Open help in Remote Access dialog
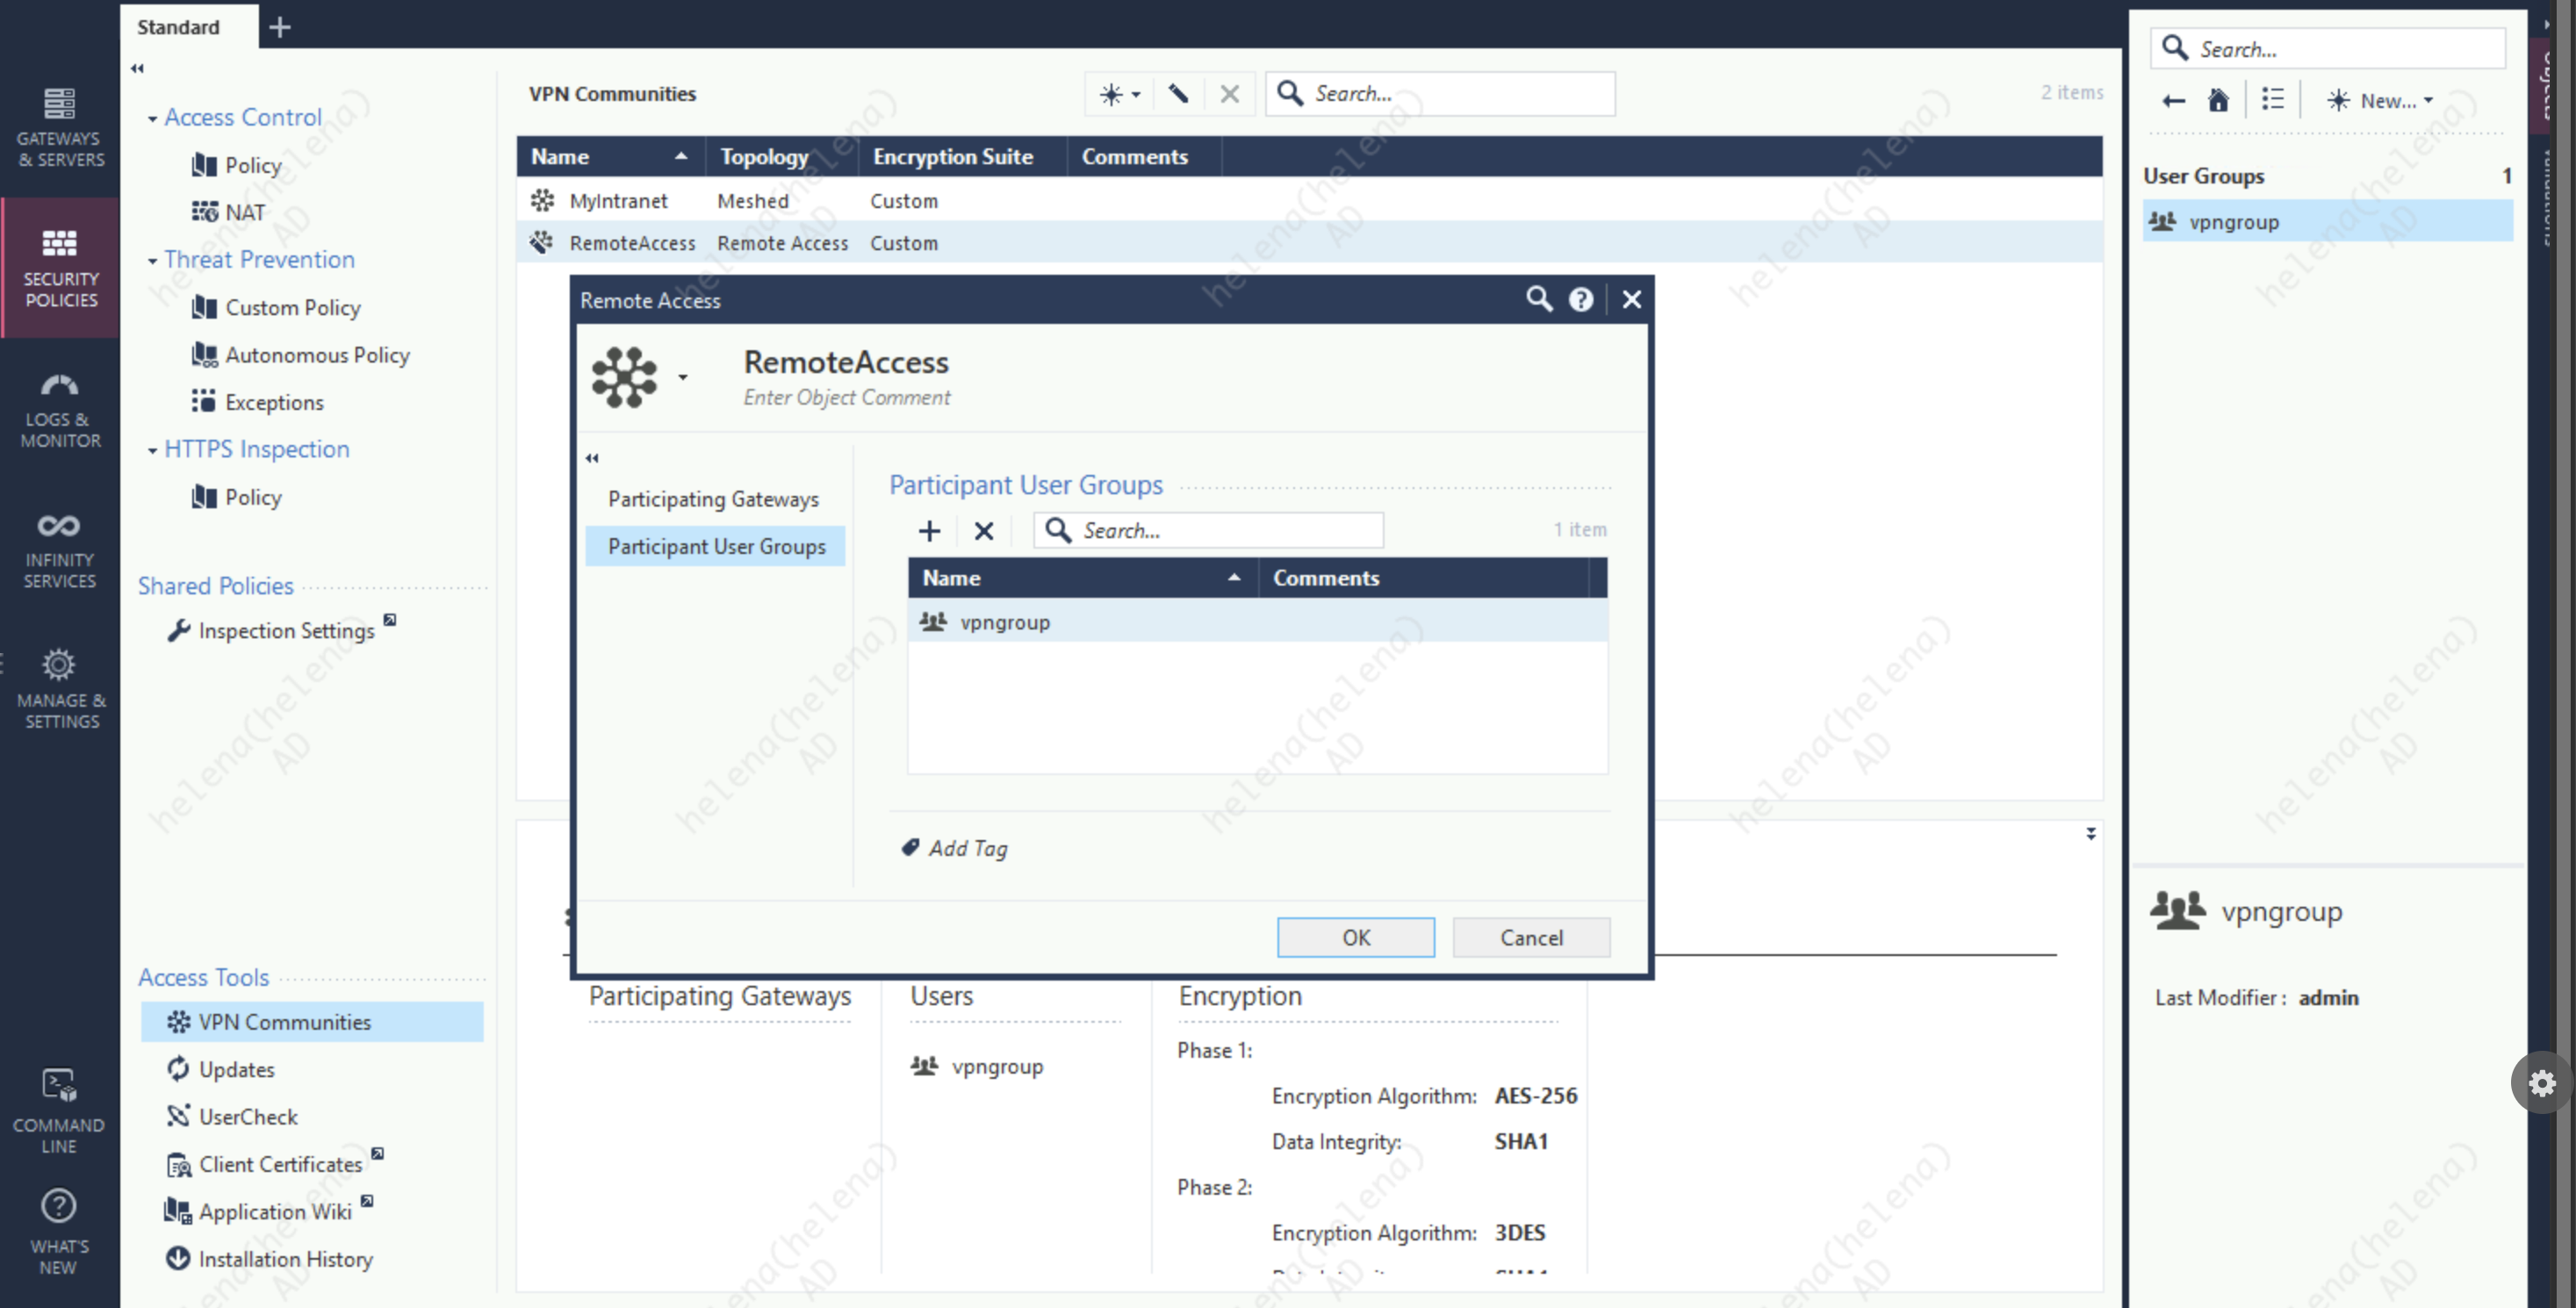 (1580, 299)
